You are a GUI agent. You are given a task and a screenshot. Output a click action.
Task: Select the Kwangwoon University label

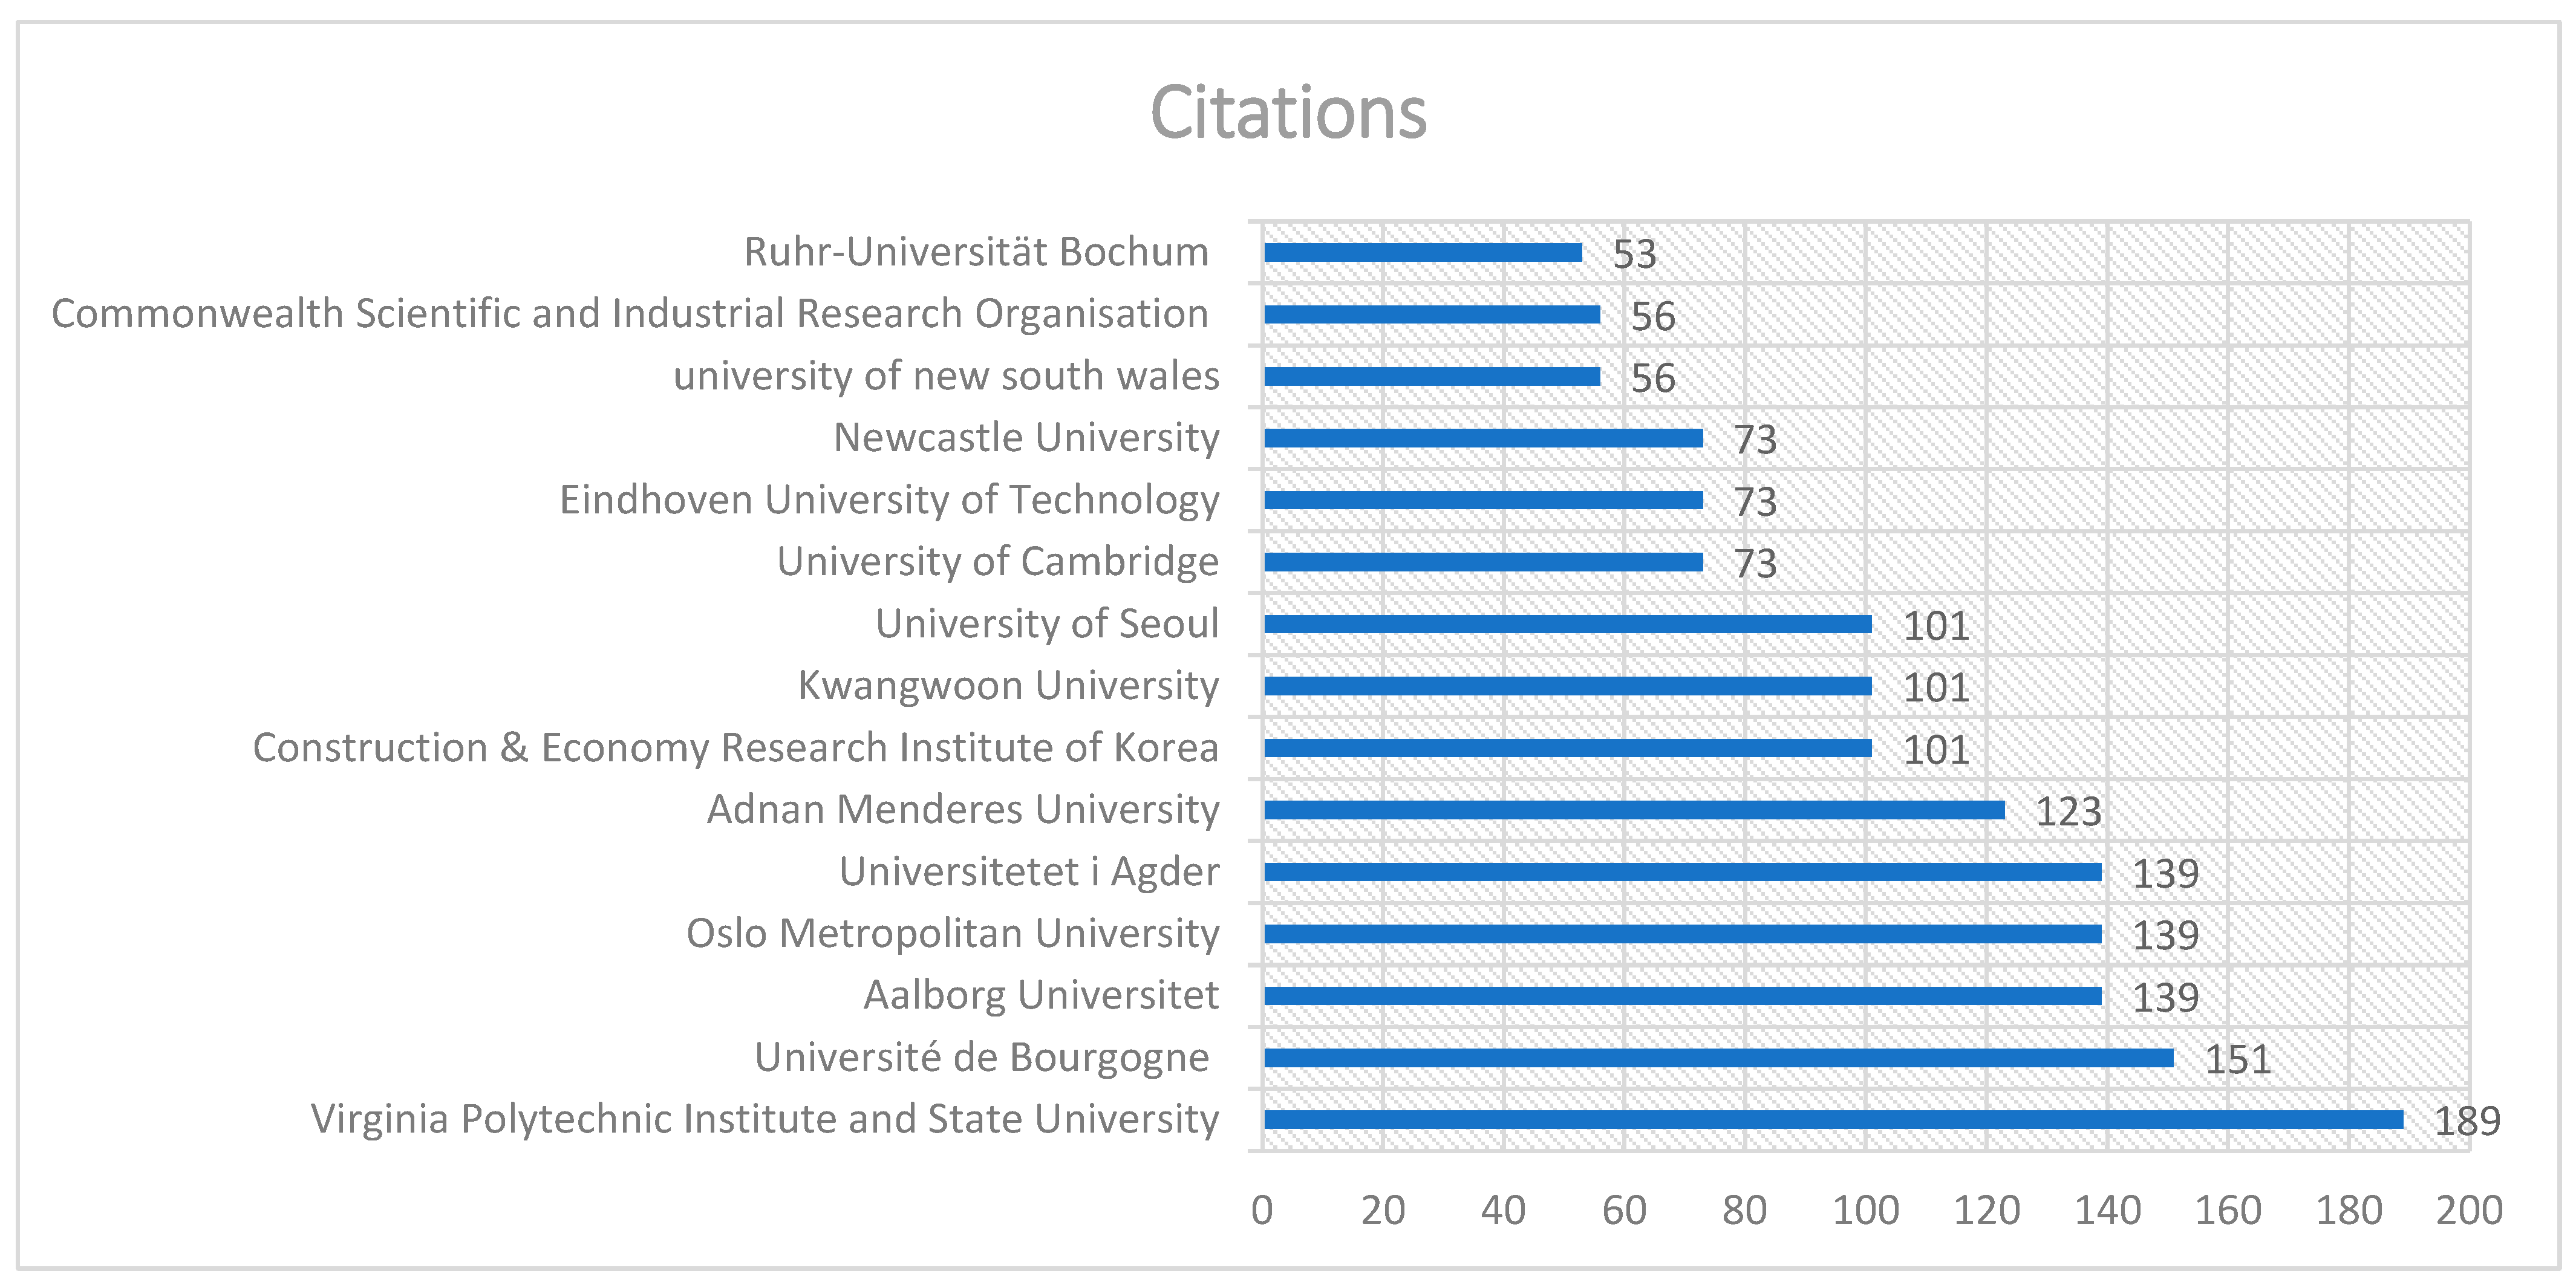pos(1008,686)
